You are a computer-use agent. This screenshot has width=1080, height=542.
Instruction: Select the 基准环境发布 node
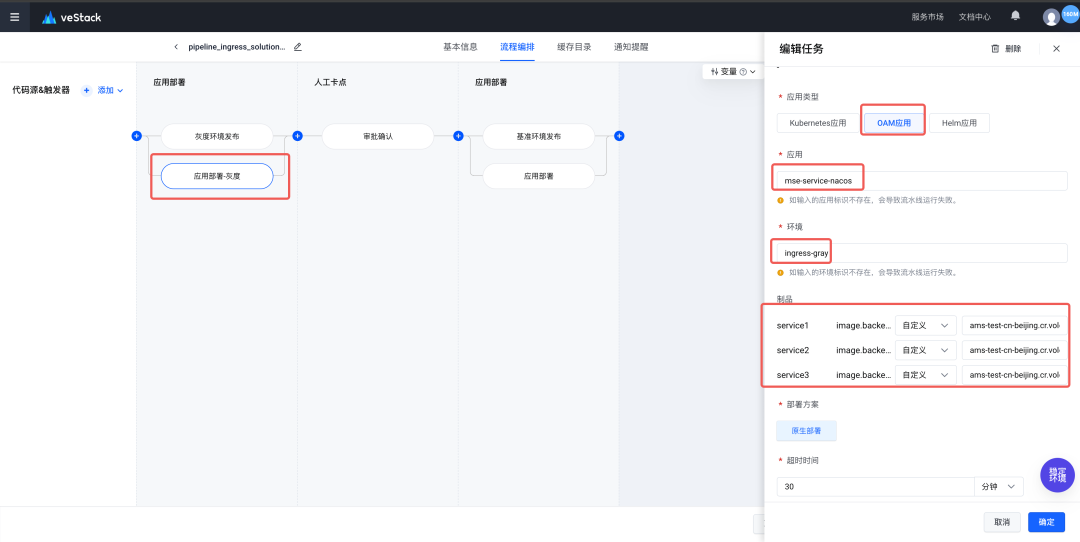539,136
